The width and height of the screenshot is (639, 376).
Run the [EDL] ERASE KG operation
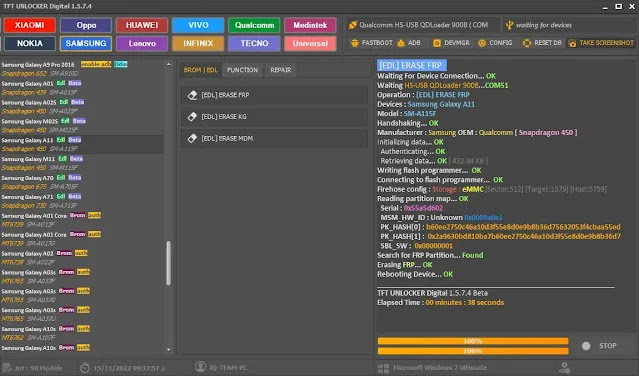[274, 117]
